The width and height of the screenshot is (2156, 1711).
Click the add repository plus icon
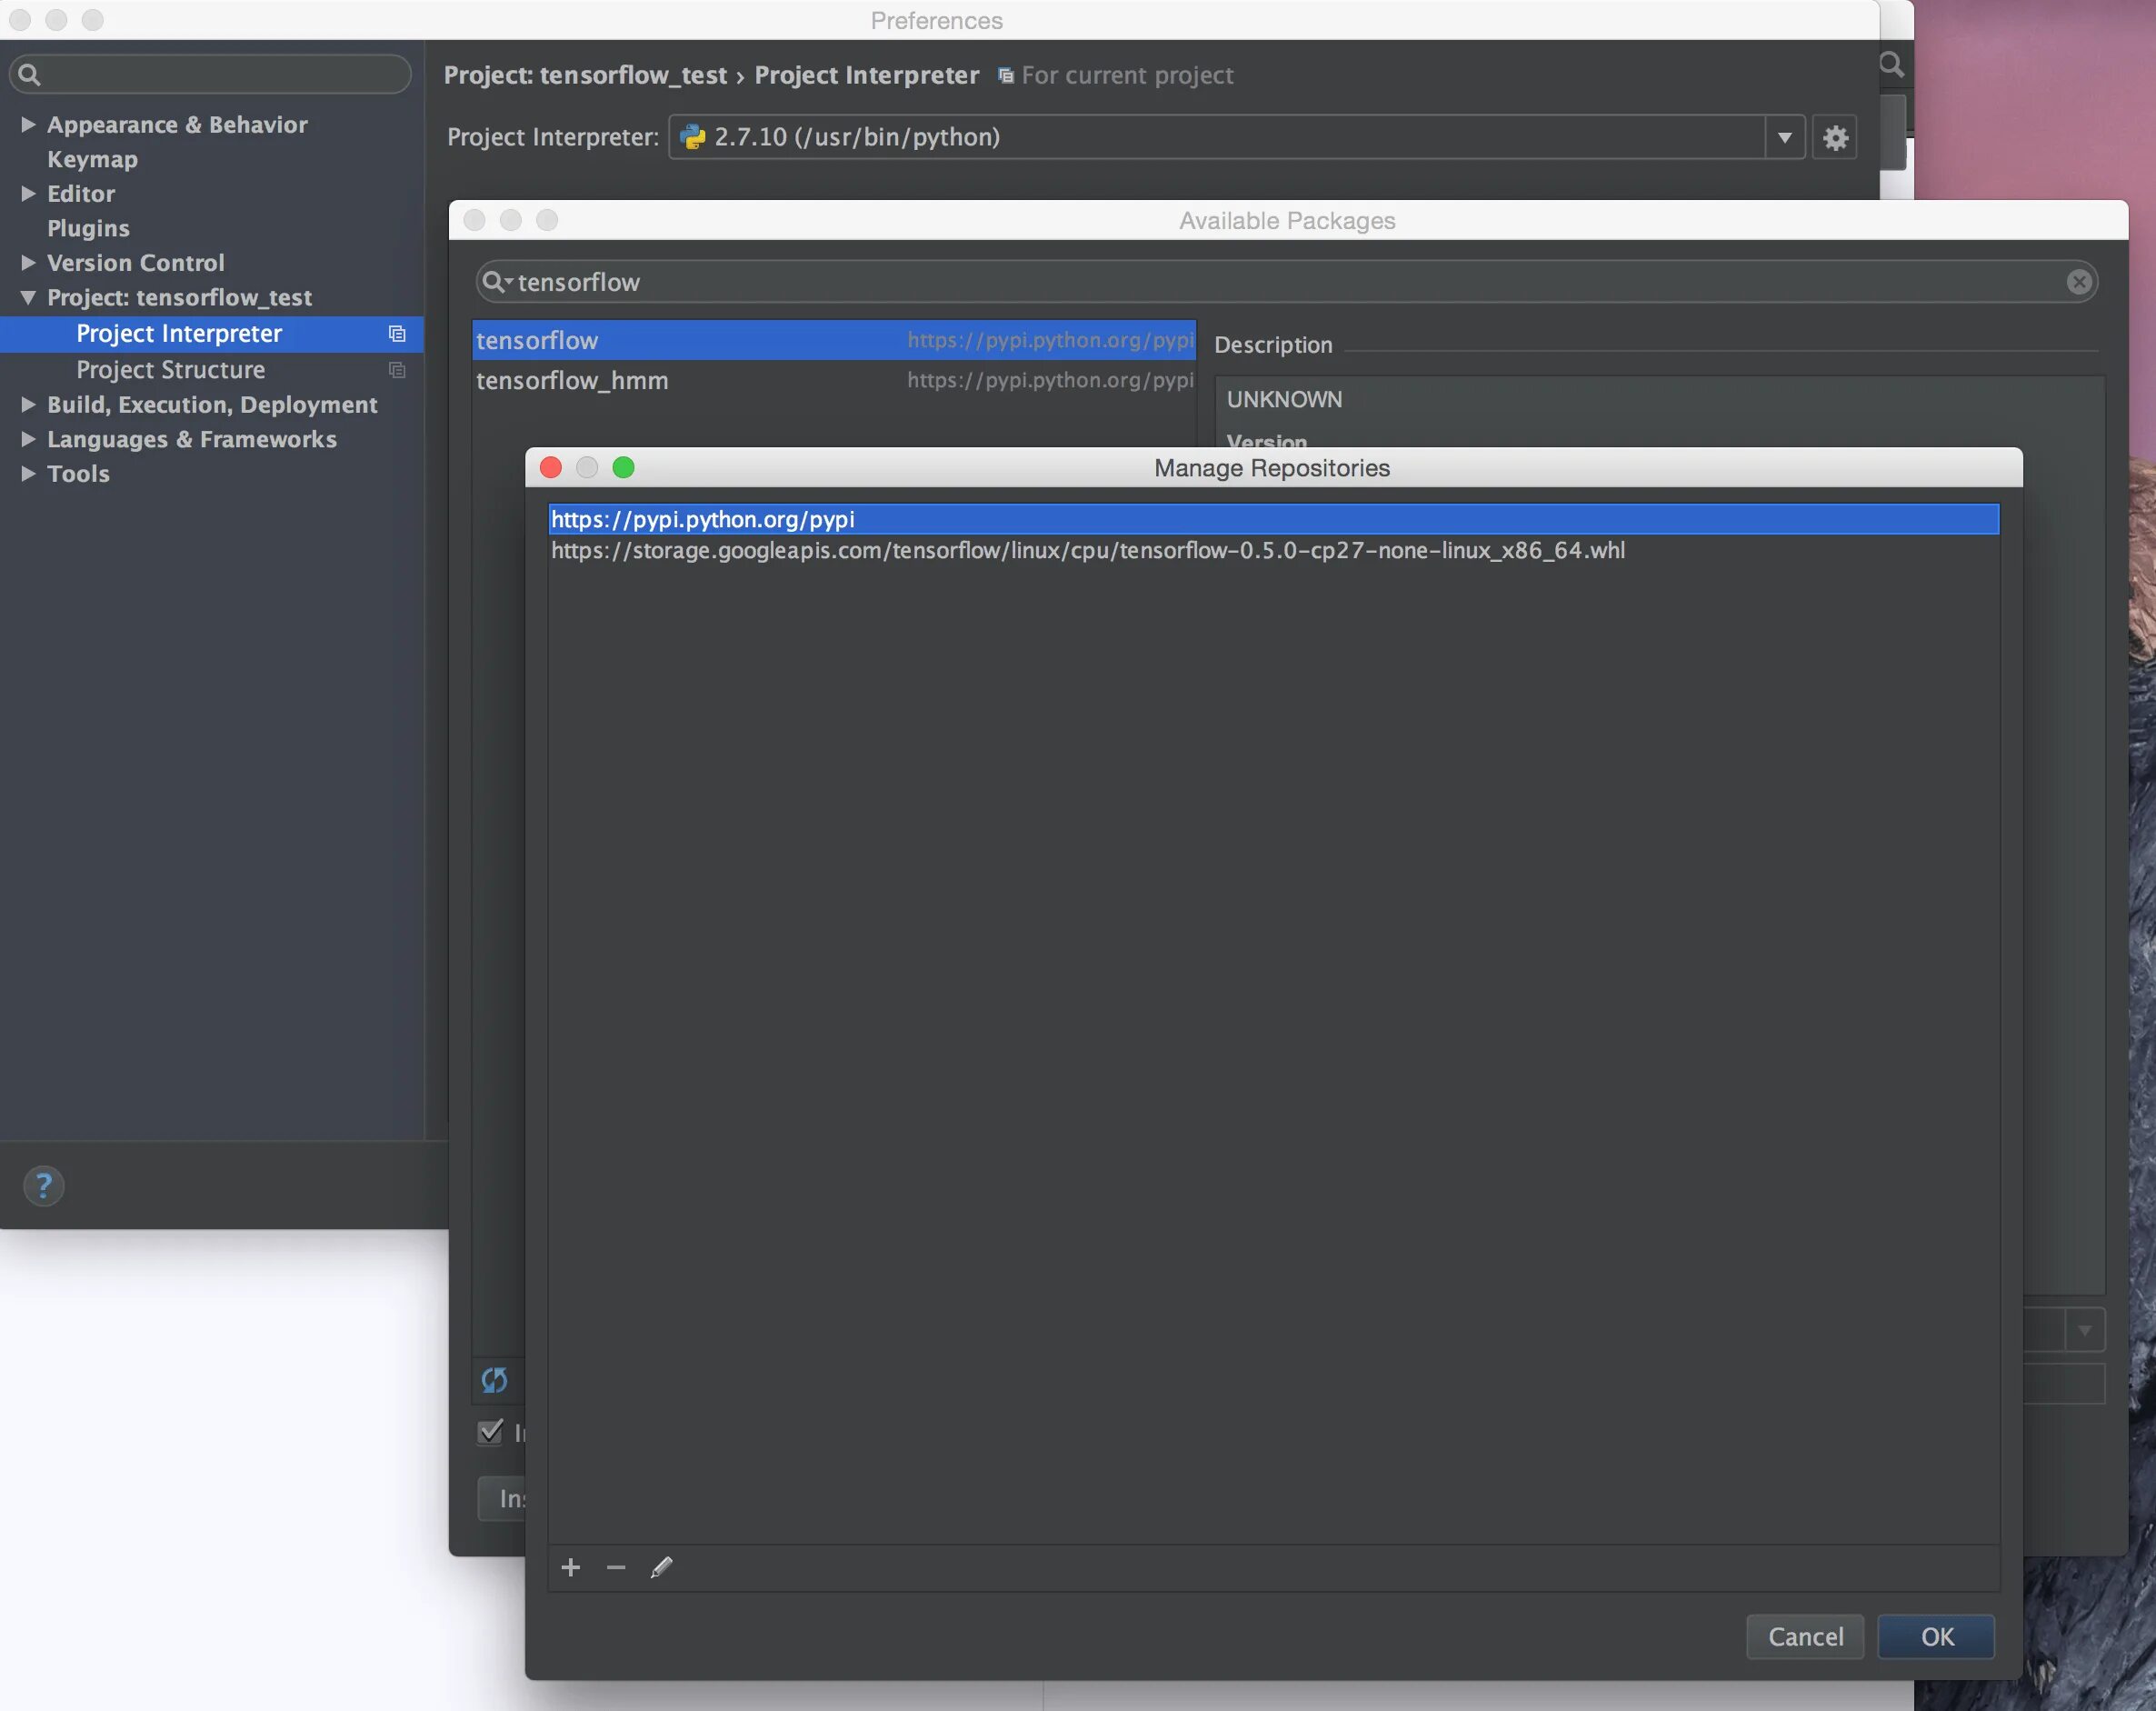tap(571, 1567)
